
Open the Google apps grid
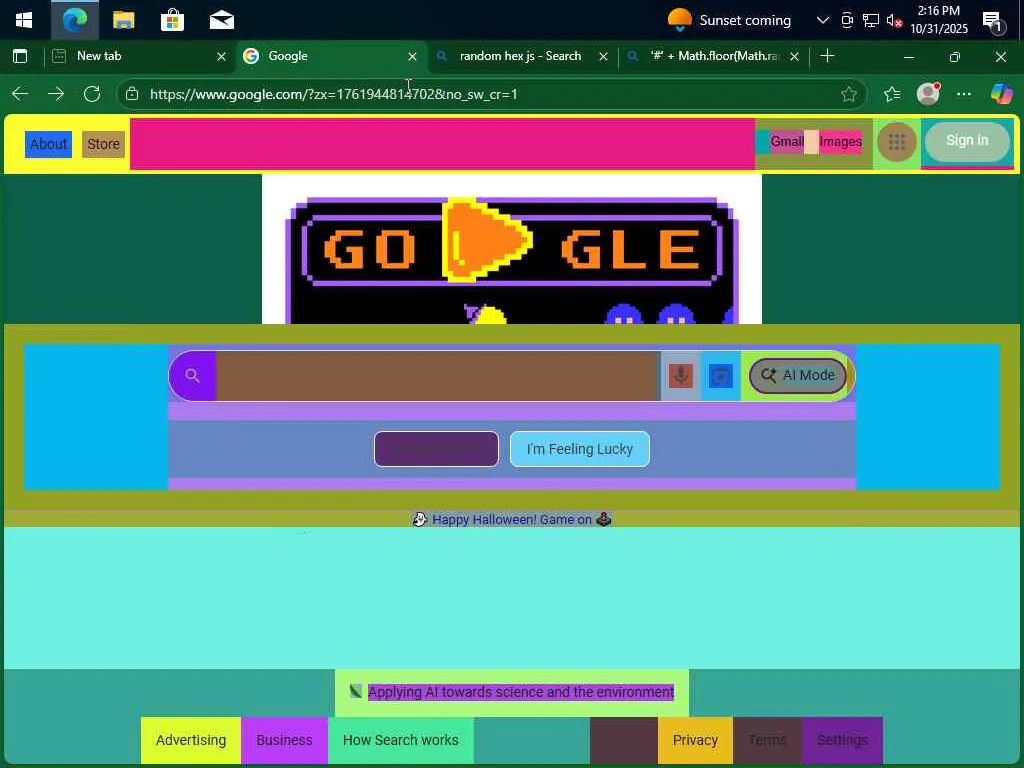tap(897, 142)
